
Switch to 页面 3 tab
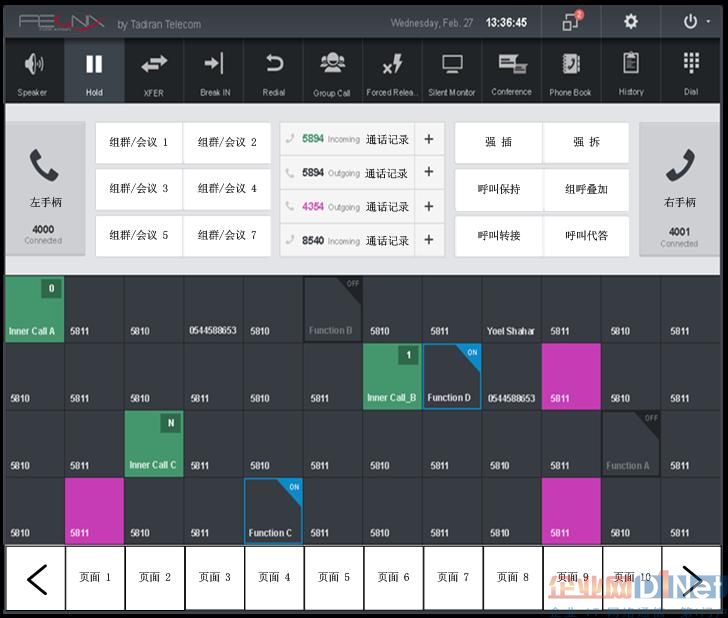coord(214,577)
